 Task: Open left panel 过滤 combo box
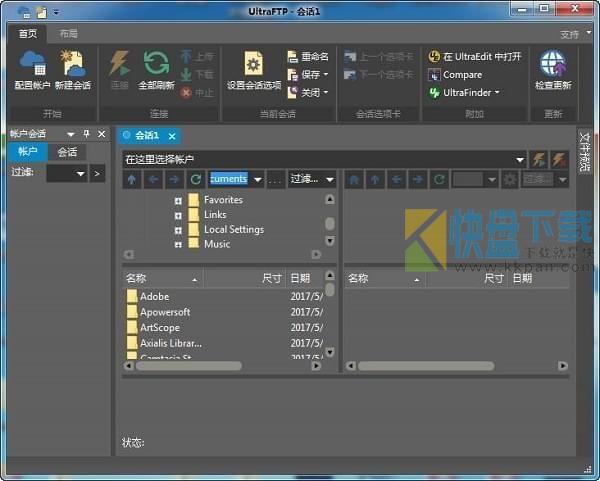coord(67,173)
